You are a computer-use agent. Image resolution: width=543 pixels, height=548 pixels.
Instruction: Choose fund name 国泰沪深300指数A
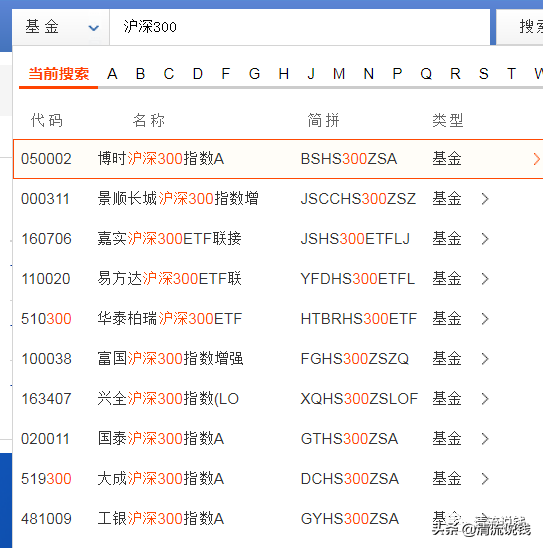pos(161,438)
